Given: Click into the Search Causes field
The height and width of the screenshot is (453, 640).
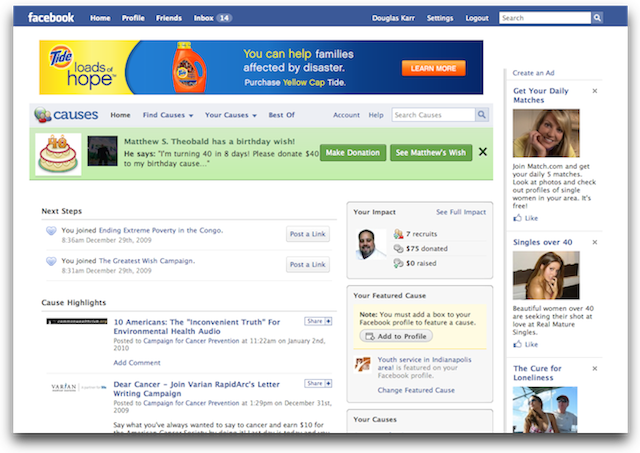Looking at the screenshot, I should click(433, 115).
